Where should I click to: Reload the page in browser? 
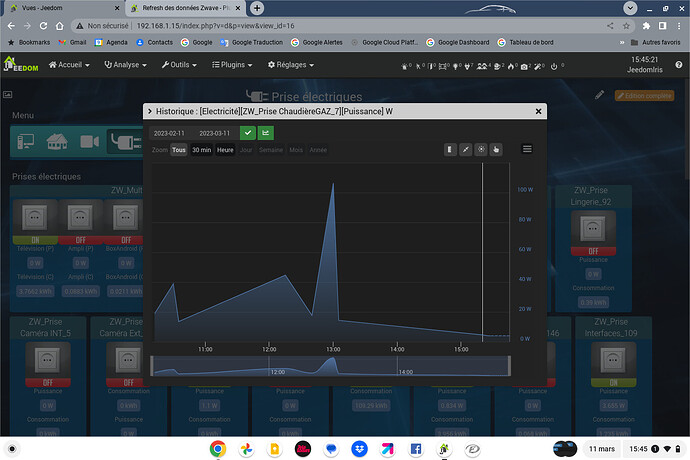(x=43, y=26)
